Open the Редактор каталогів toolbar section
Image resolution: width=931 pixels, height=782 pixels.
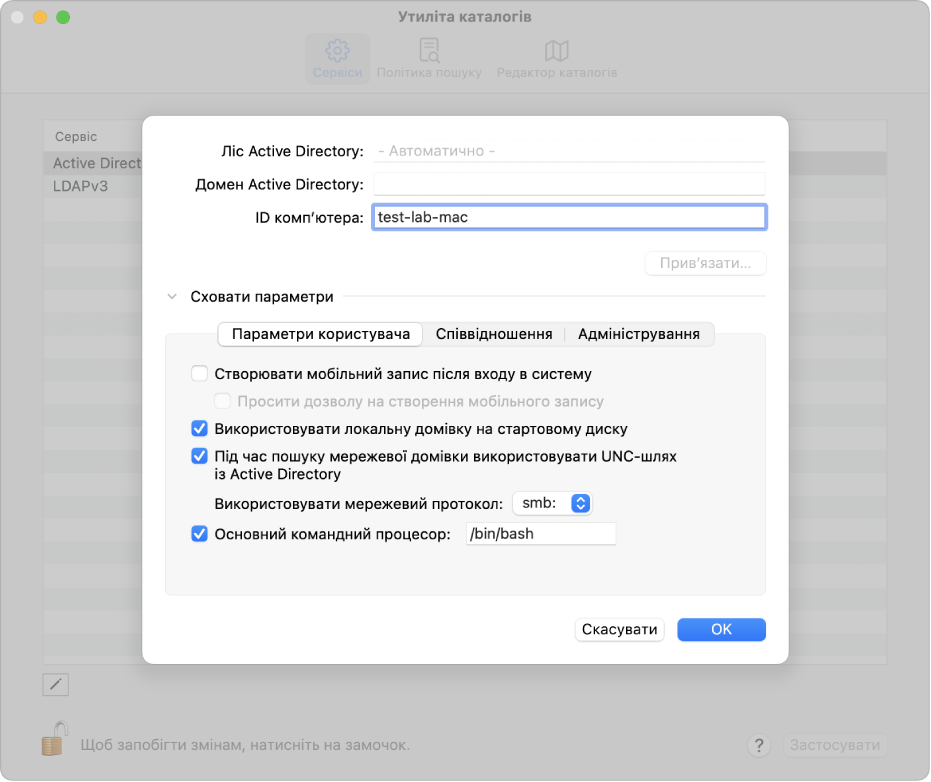[557, 59]
